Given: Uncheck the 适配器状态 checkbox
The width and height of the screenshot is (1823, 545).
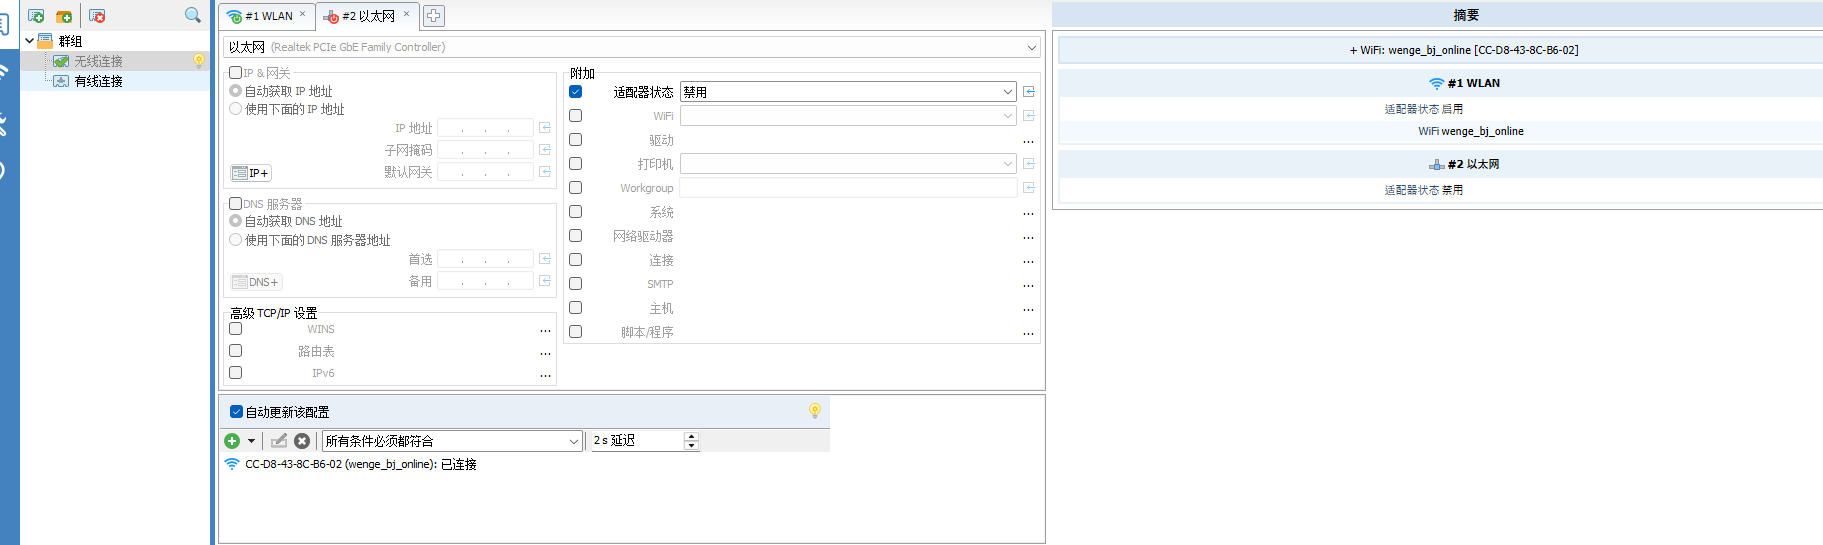Looking at the screenshot, I should tap(575, 91).
